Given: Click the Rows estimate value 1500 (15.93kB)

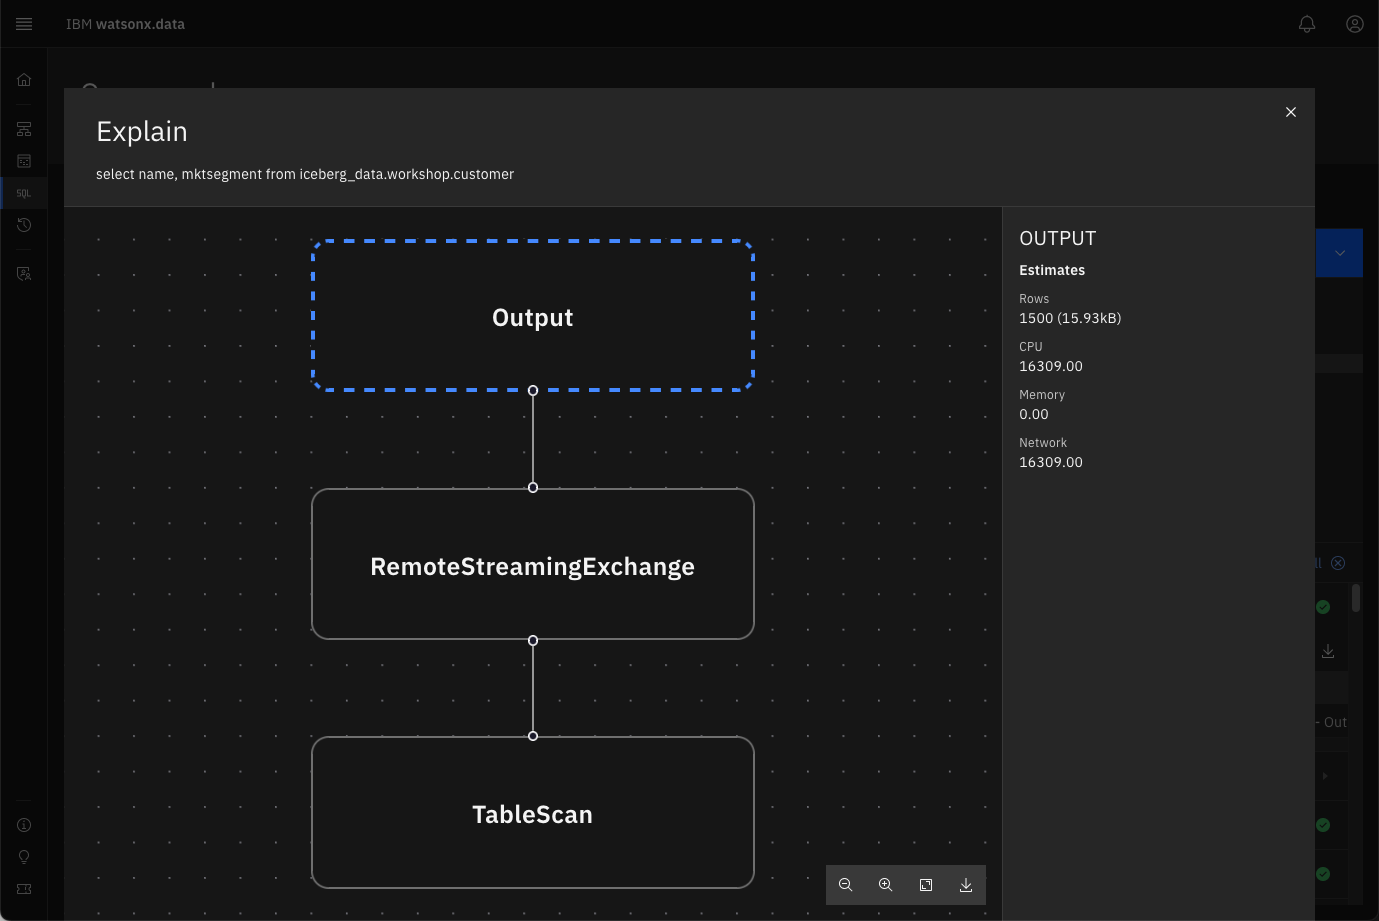Looking at the screenshot, I should (1070, 318).
